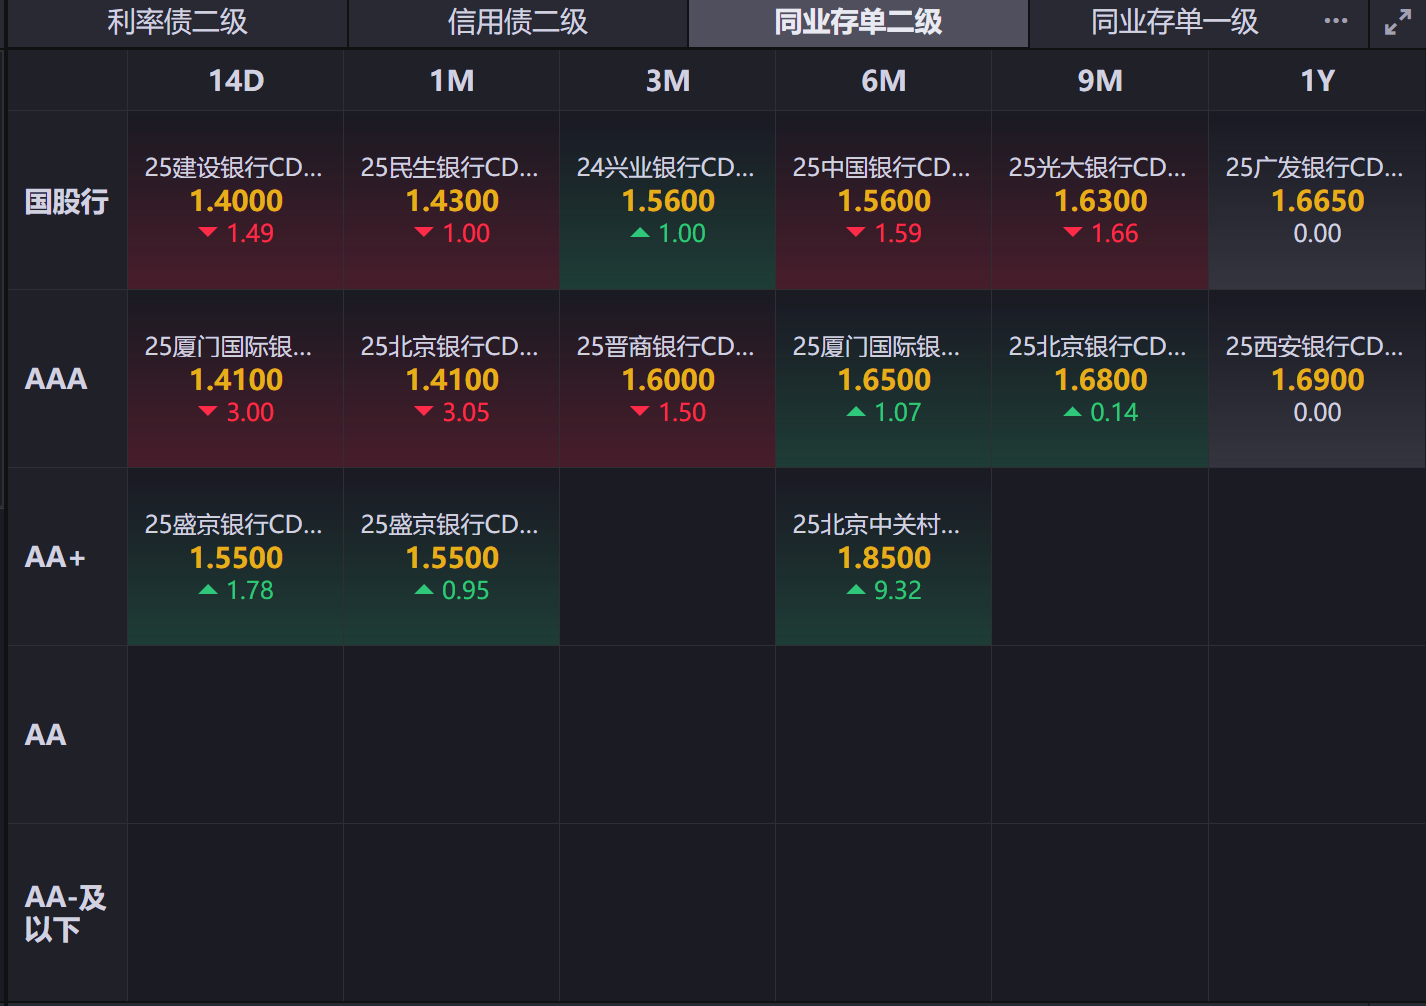Viewport: 1426px width, 1006px height.
Task: Click the 25北京中关村 cell at 1.8500
Action: click(884, 557)
